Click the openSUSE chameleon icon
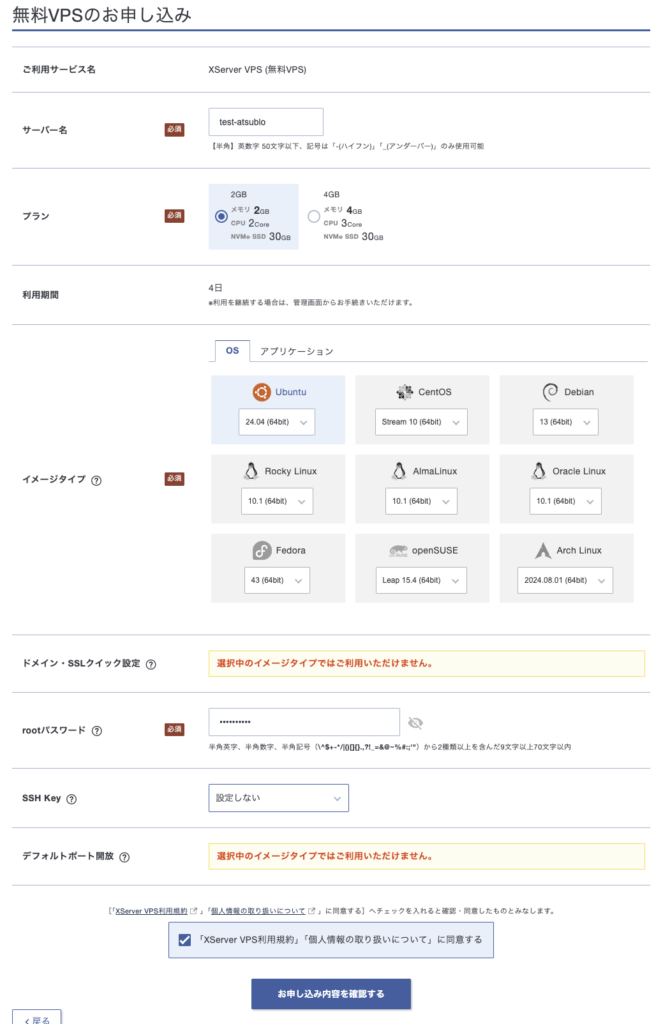The height and width of the screenshot is (1024, 663). click(396, 551)
